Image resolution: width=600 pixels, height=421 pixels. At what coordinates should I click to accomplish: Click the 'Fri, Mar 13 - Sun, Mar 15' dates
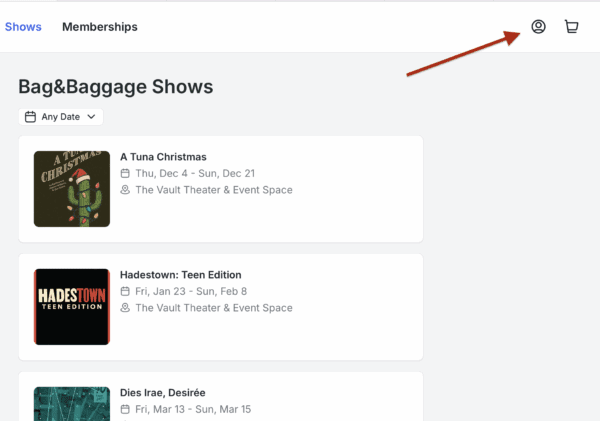(x=193, y=409)
